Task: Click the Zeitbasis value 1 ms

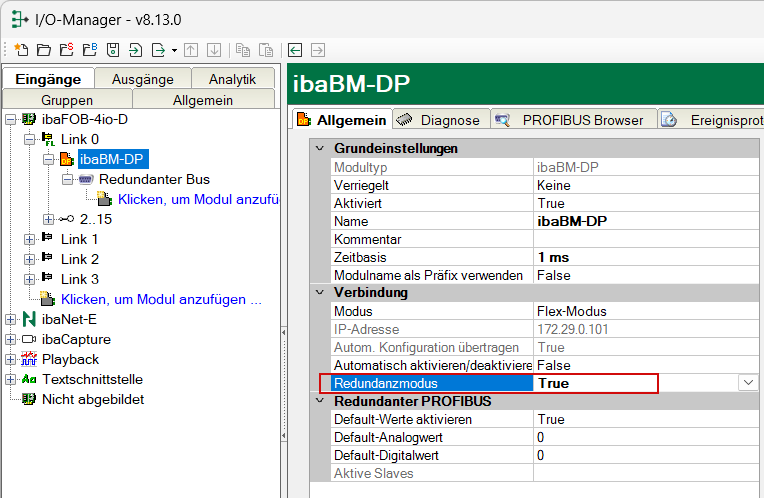Action: tap(646, 257)
